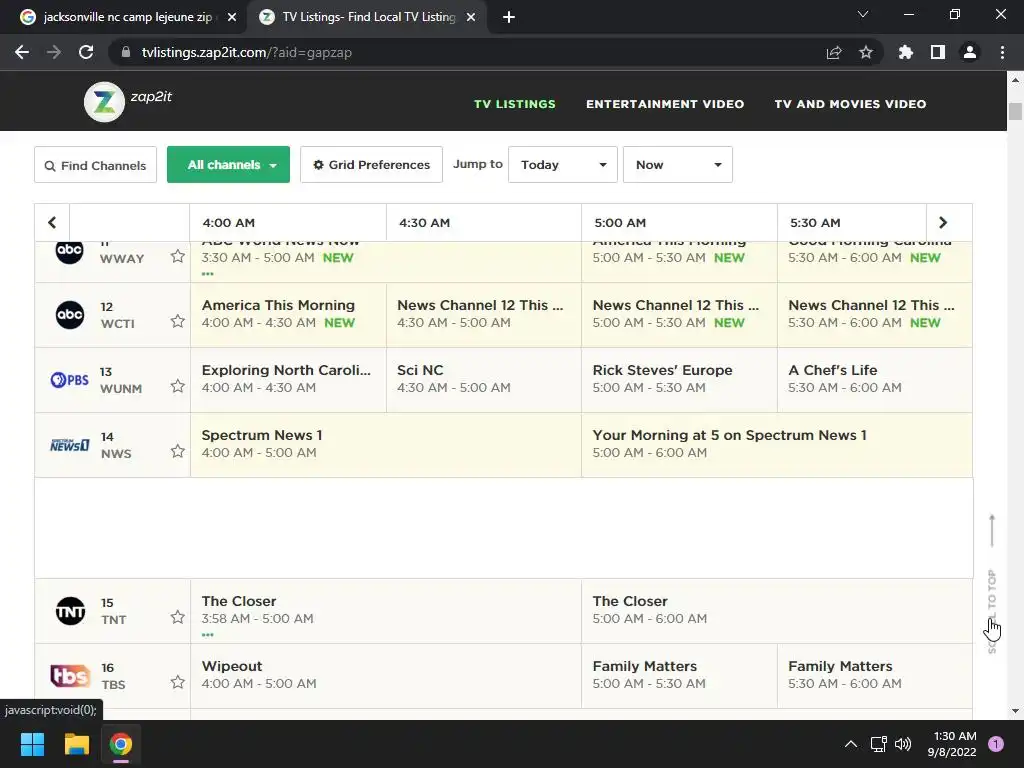The image size is (1024, 768).
Task: Go to earlier time slots arrow
Action: [x=52, y=223]
